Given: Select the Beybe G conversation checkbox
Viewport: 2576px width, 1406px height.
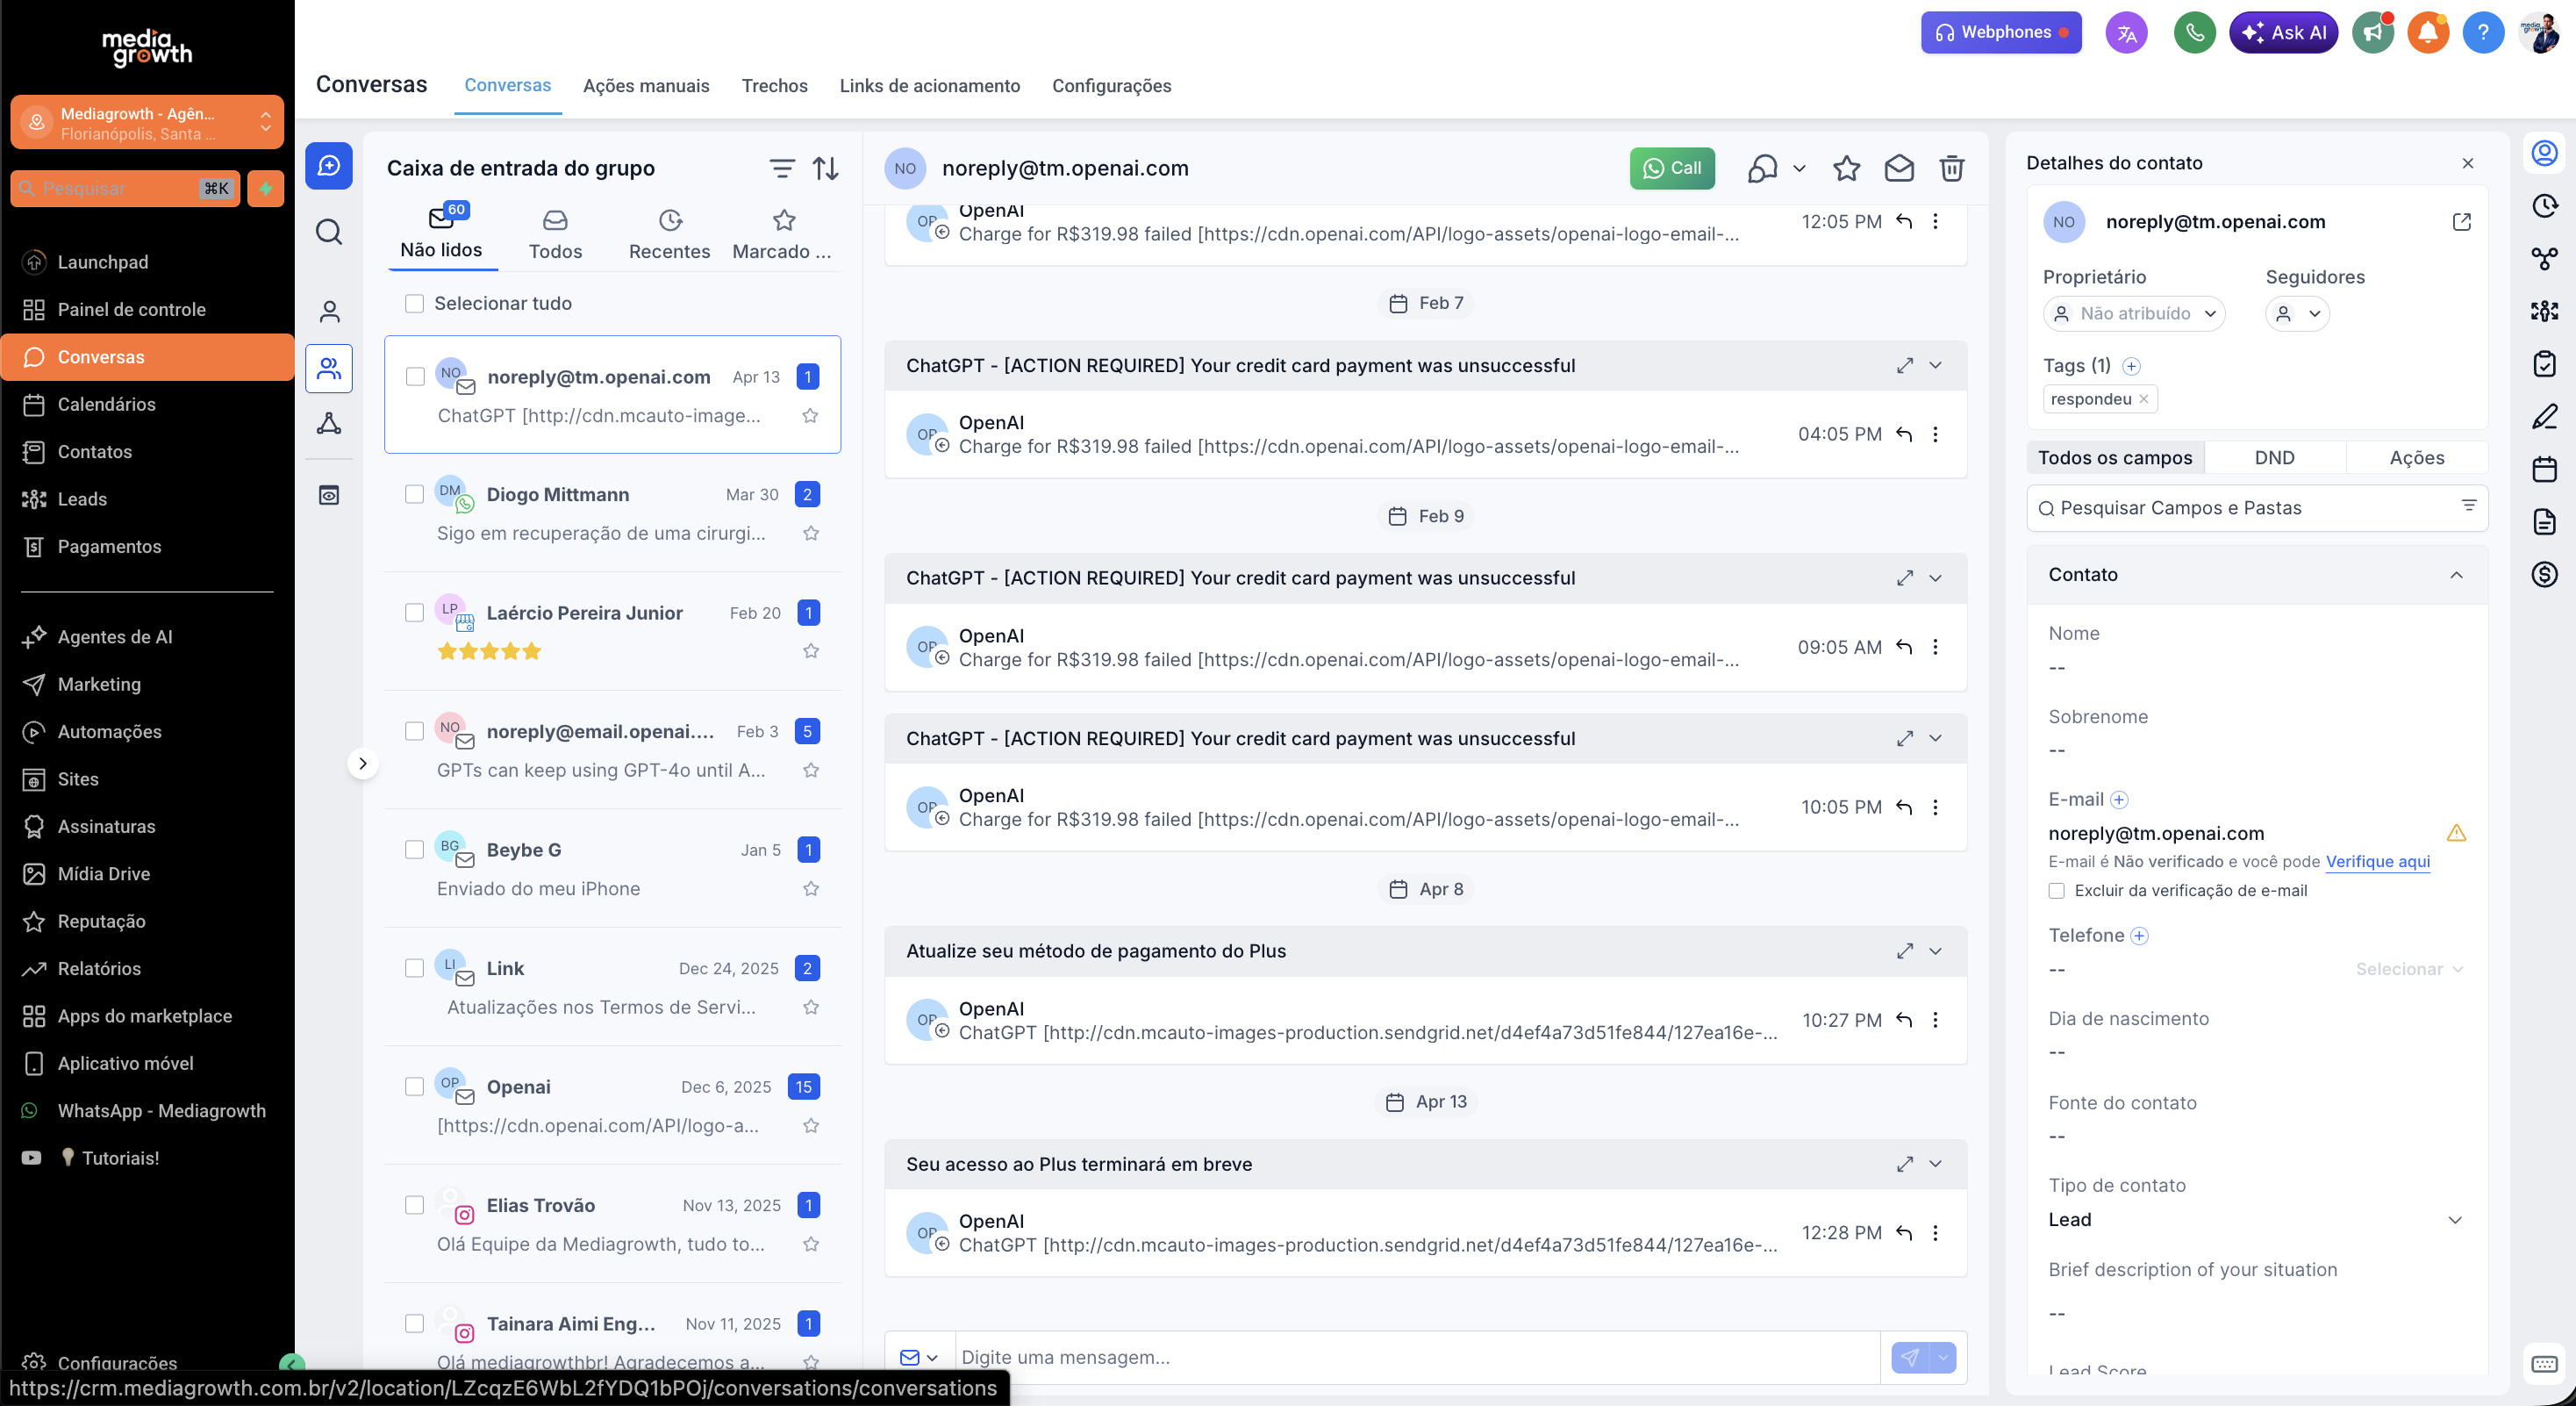Looking at the screenshot, I should coord(414,850).
